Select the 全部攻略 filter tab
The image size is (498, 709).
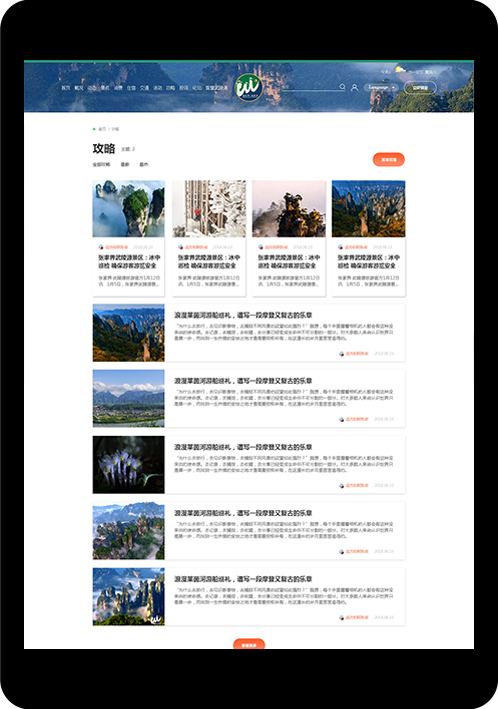pyautogui.click(x=101, y=165)
